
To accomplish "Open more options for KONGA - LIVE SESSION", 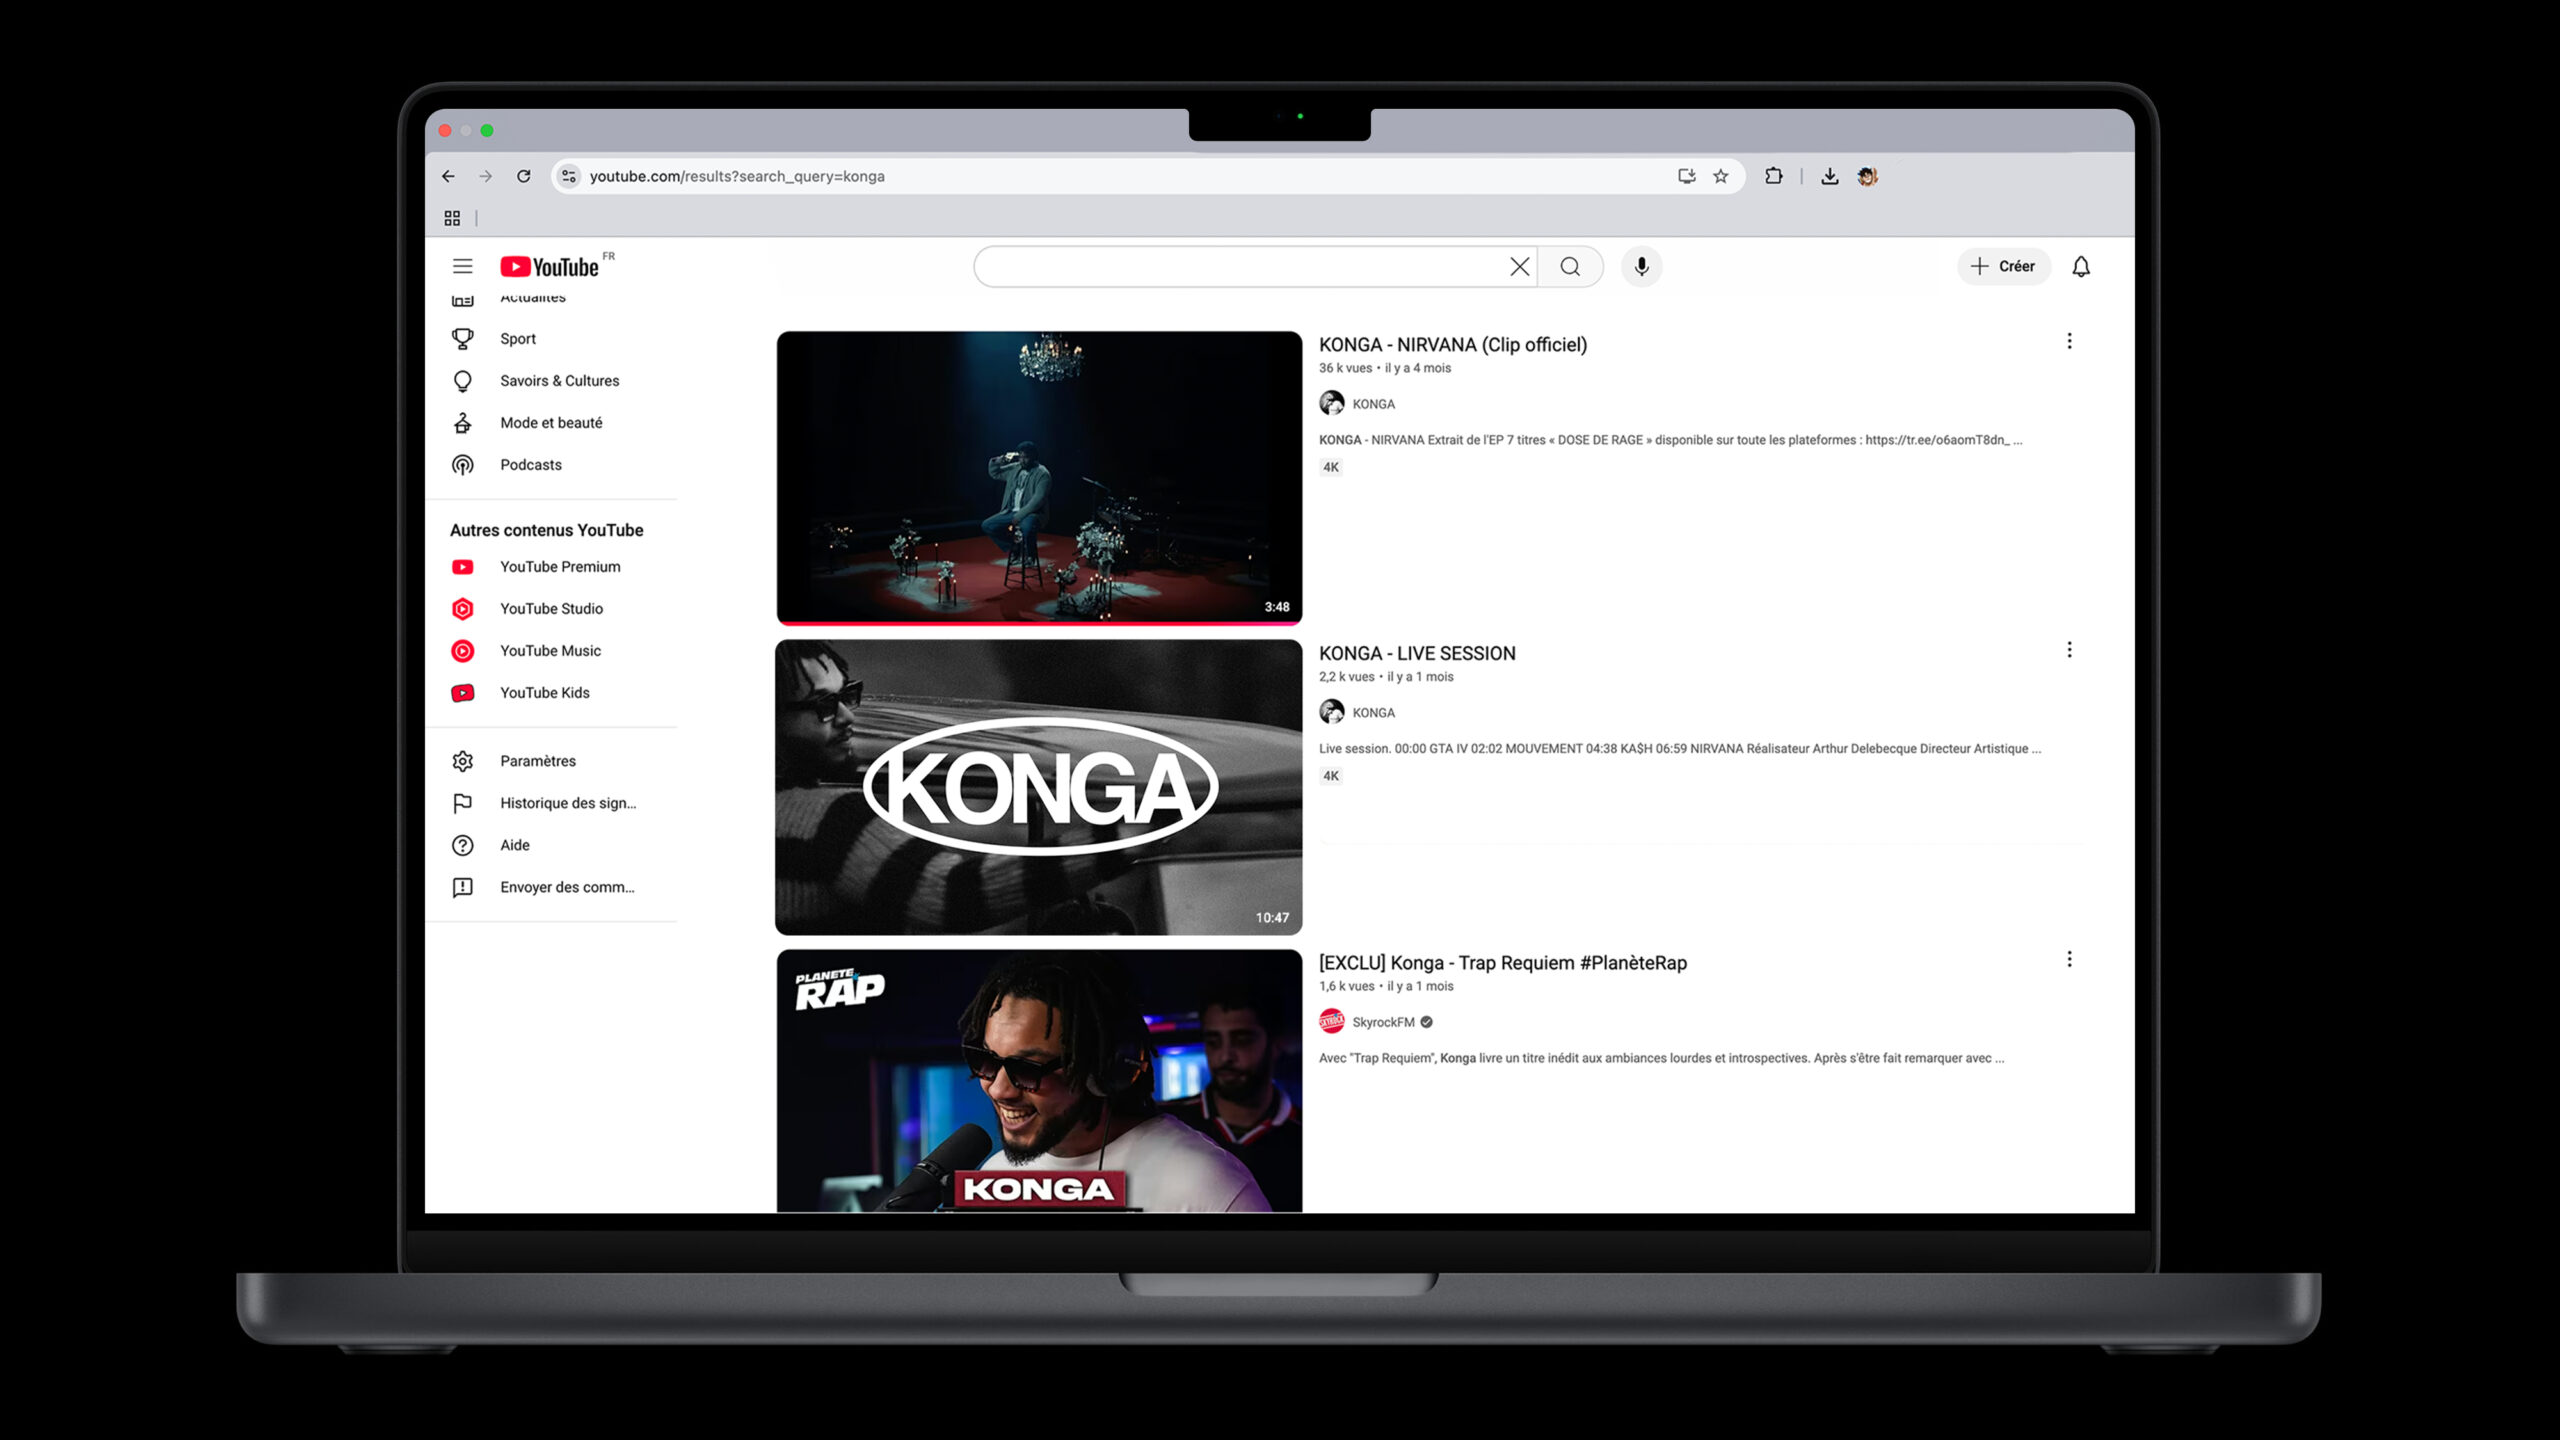I will point(2069,650).
